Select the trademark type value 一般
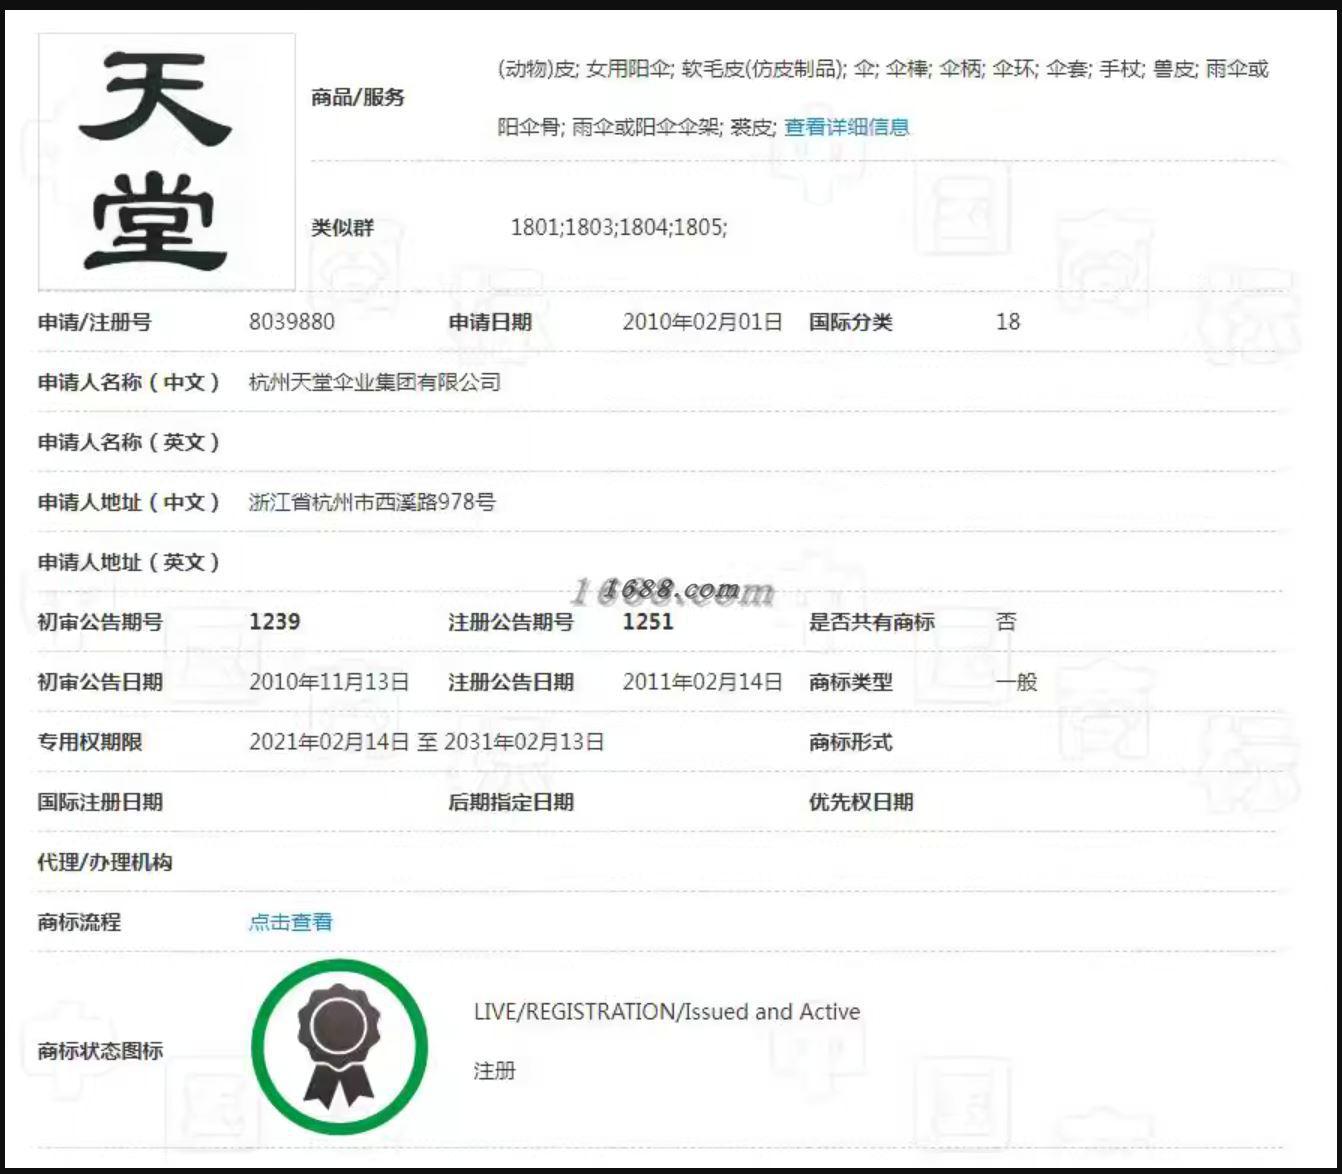The image size is (1342, 1174). pyautogui.click(x=1017, y=682)
